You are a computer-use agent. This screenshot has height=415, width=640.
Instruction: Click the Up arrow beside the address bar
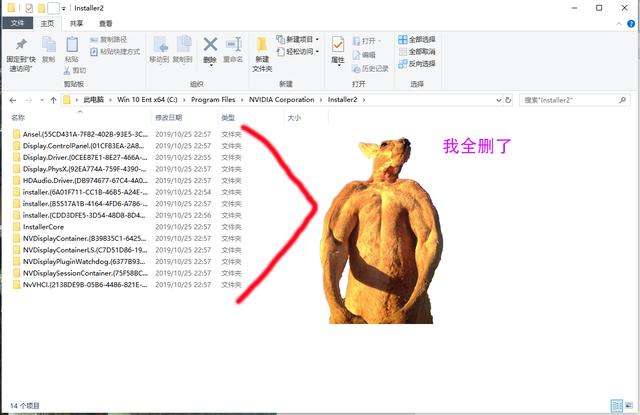pos(53,100)
